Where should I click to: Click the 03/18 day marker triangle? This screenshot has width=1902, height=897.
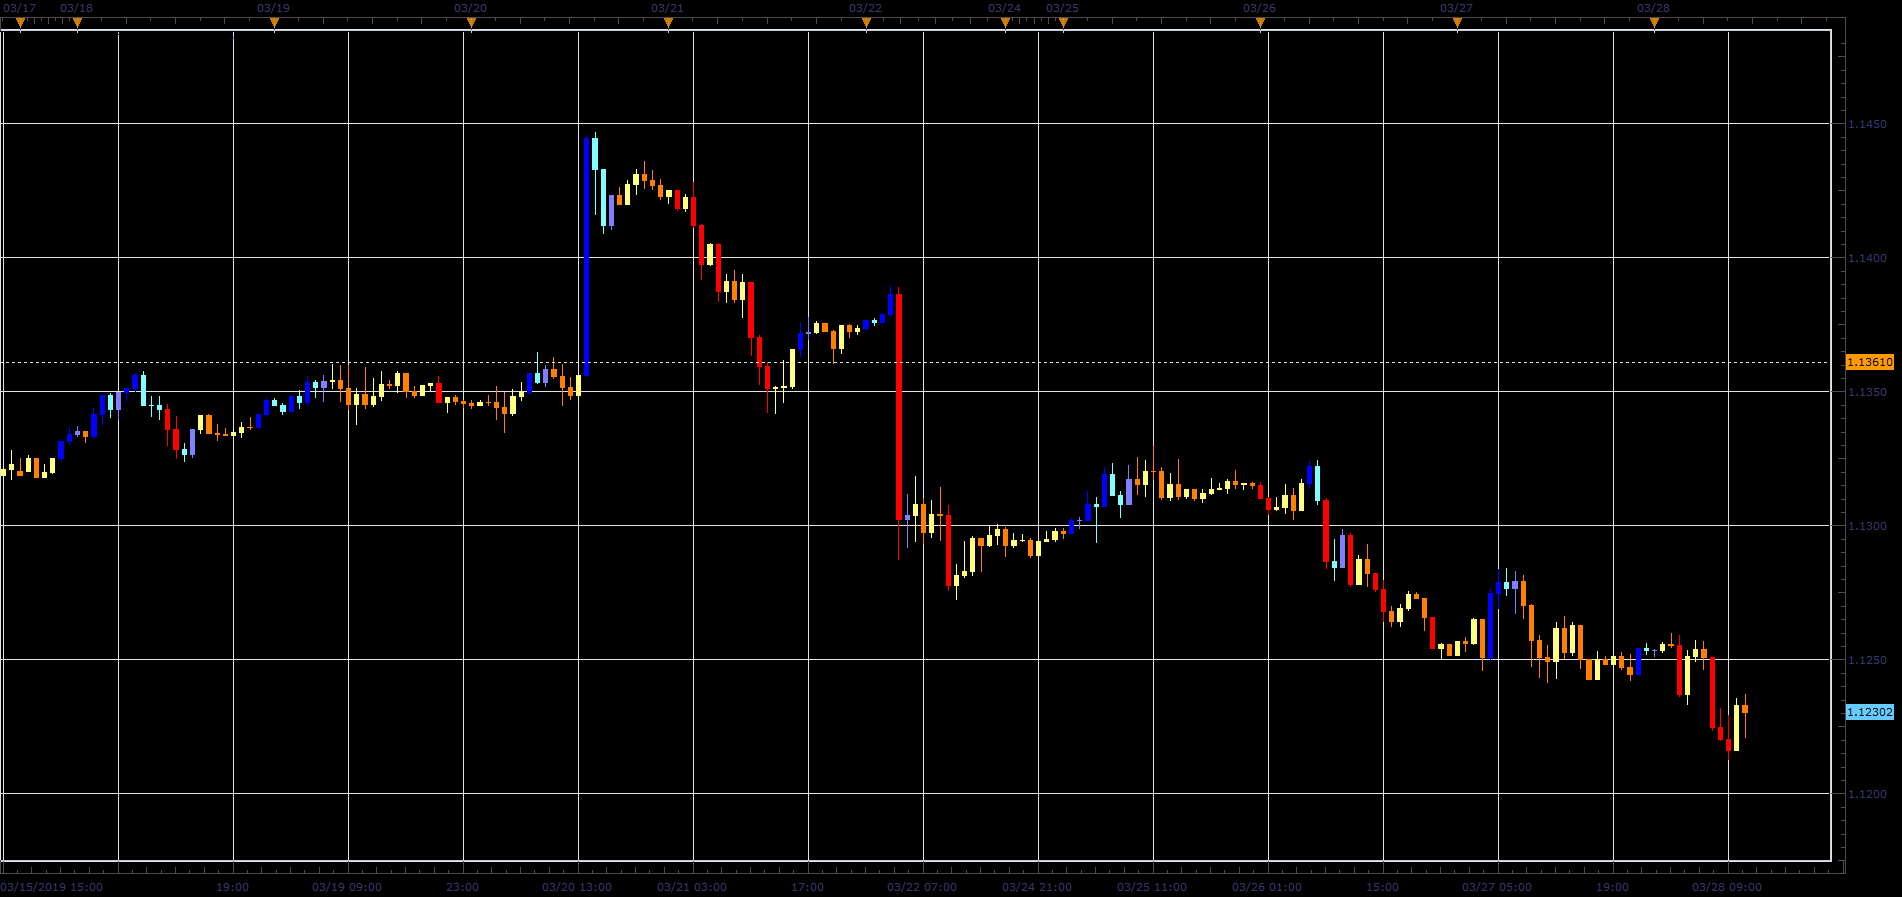coord(77,23)
